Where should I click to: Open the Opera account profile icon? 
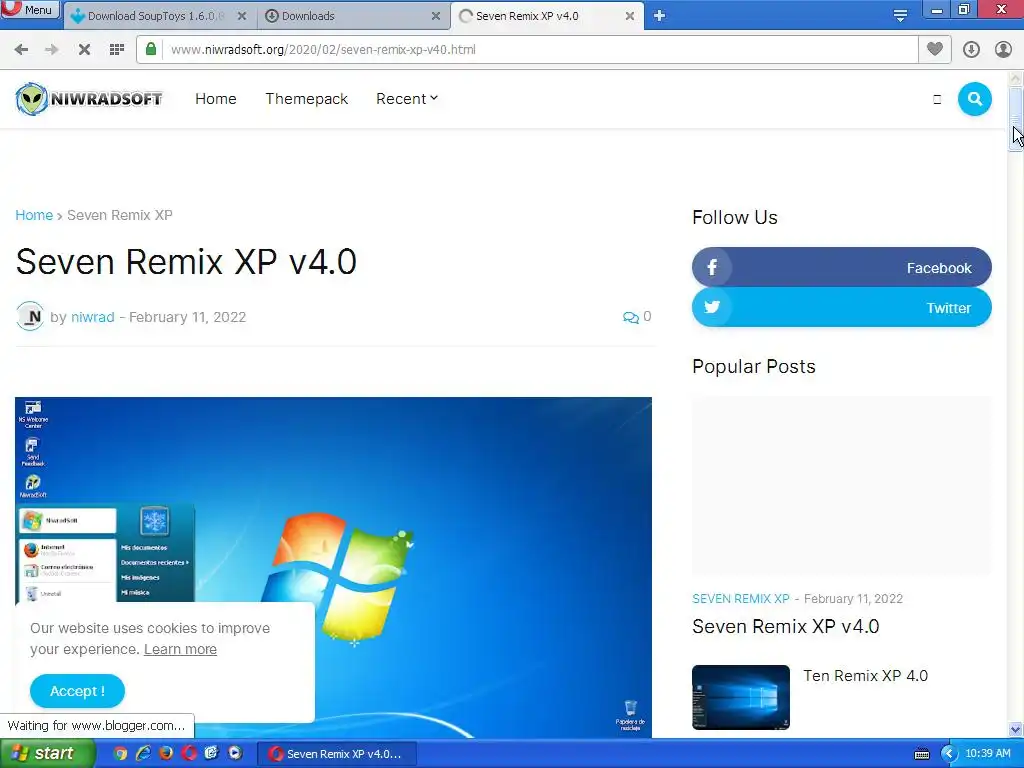1003,50
